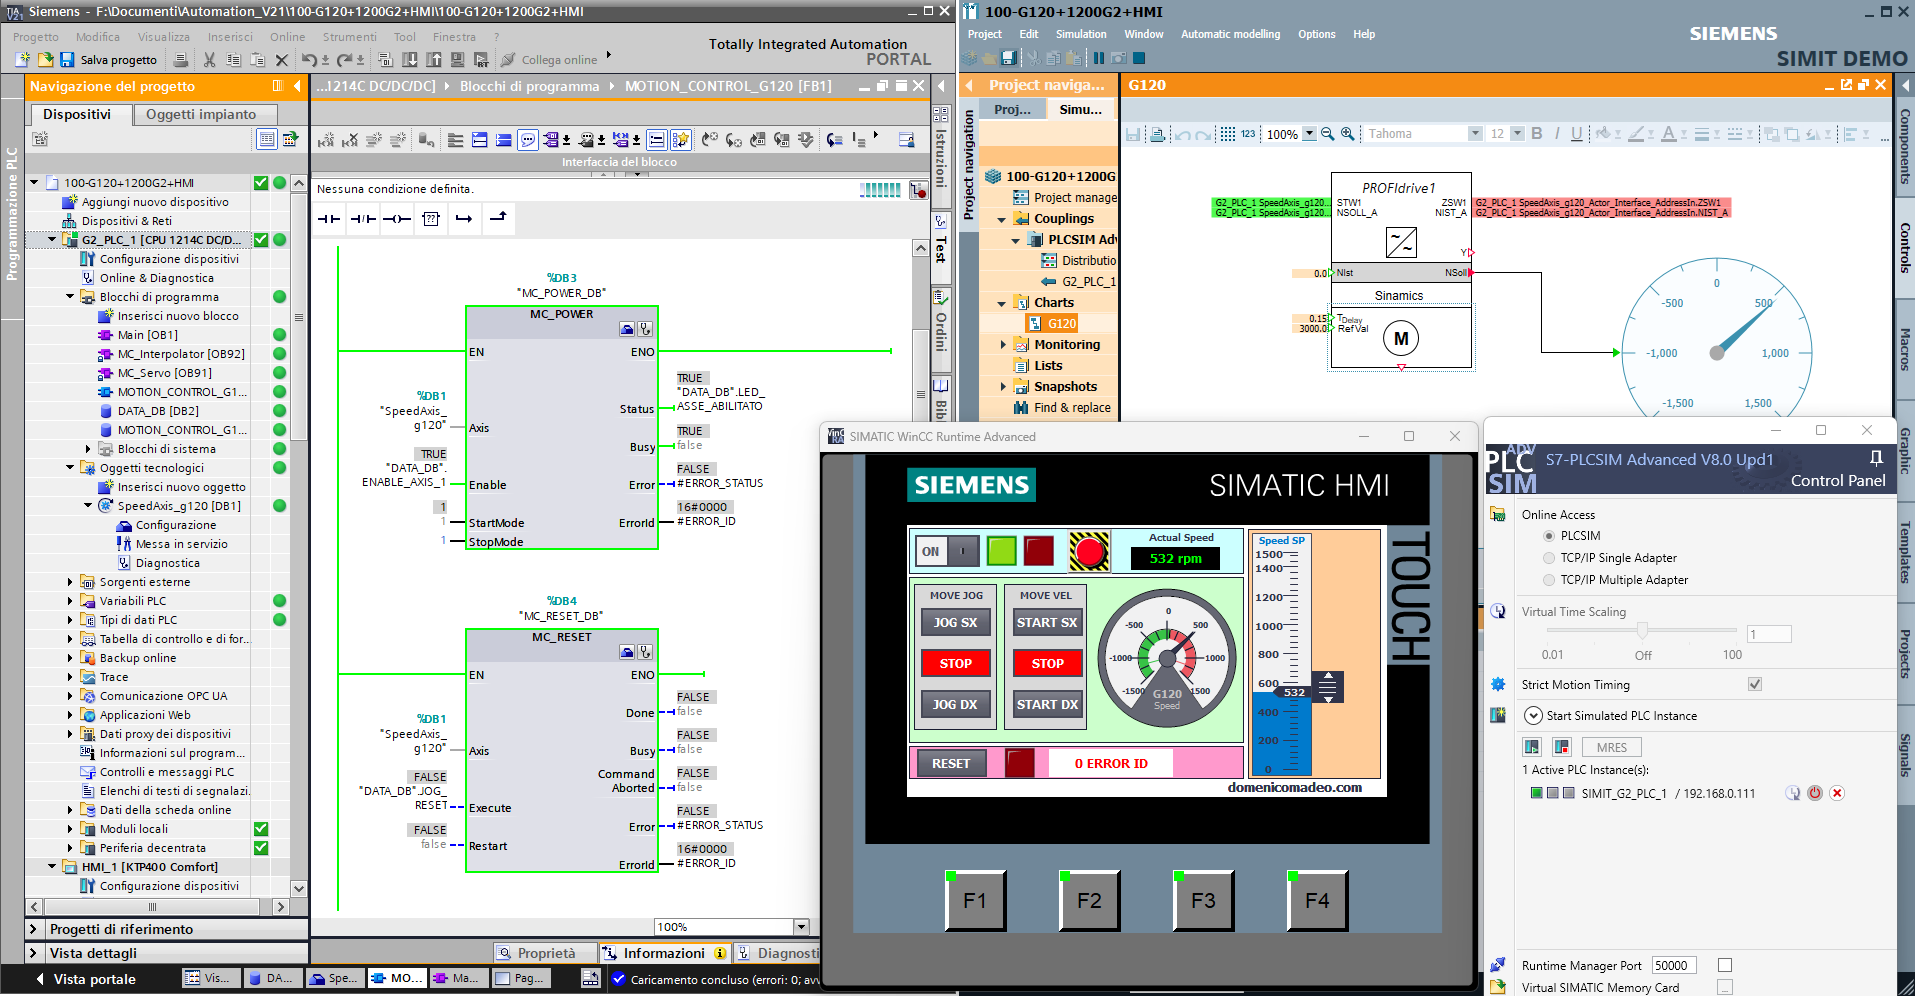The height and width of the screenshot is (996, 1915).
Task: Open the block editor zoom 100% dropdown
Action: click(800, 927)
